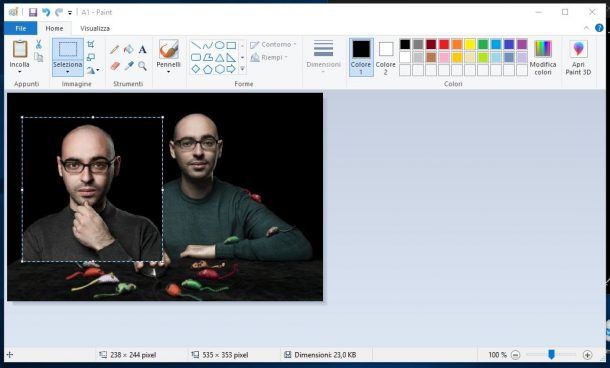Open the Seleziona dropdown arrow
Screen dimensions: 610x368
pos(68,72)
